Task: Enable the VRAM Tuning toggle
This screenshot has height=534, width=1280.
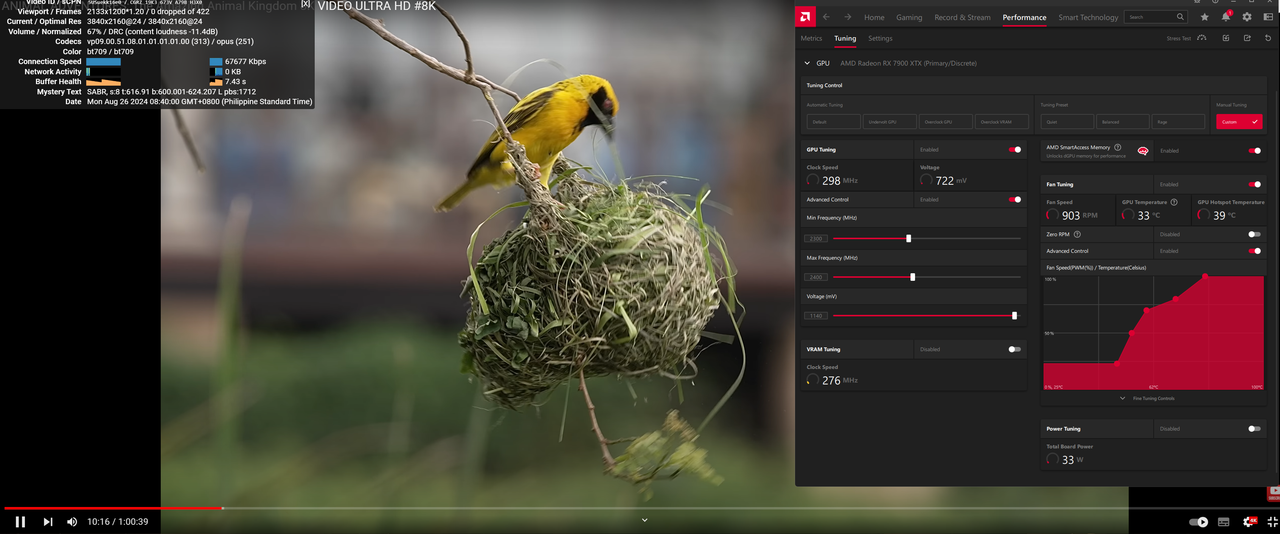Action: pos(1015,349)
